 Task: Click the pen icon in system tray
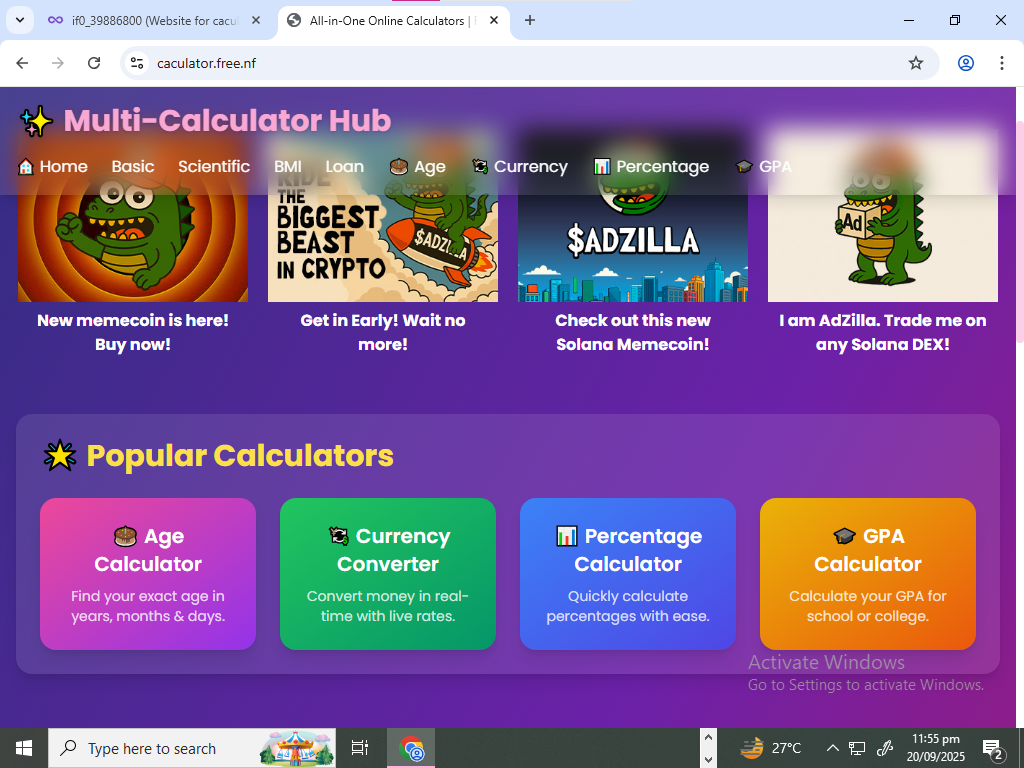[885, 748]
